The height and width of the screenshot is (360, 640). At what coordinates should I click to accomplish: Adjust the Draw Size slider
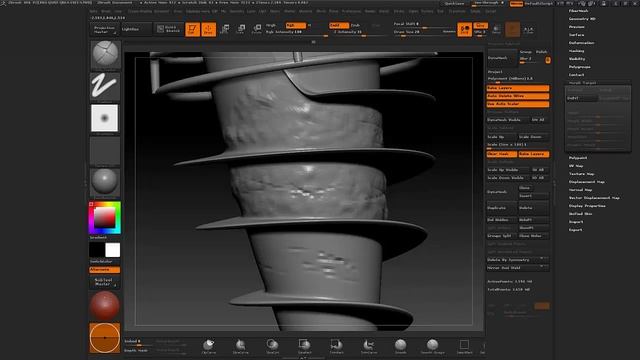[418, 32]
